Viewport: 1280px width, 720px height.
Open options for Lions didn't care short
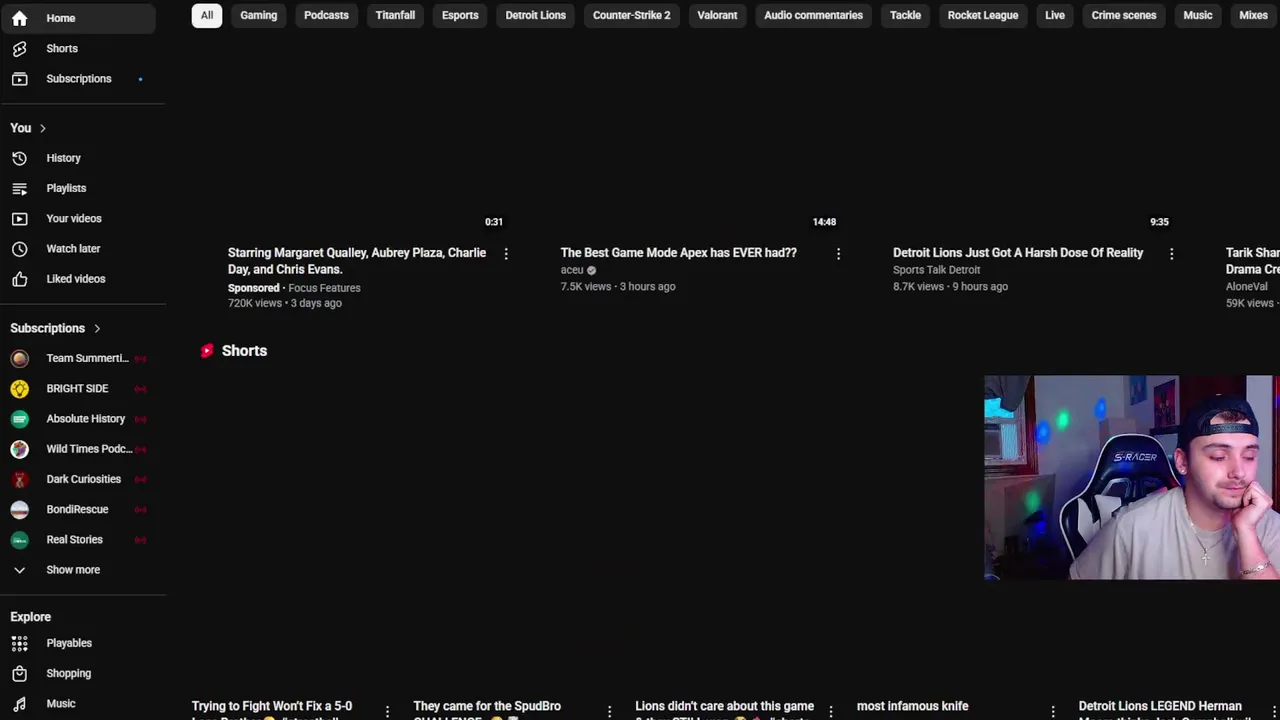point(831,711)
